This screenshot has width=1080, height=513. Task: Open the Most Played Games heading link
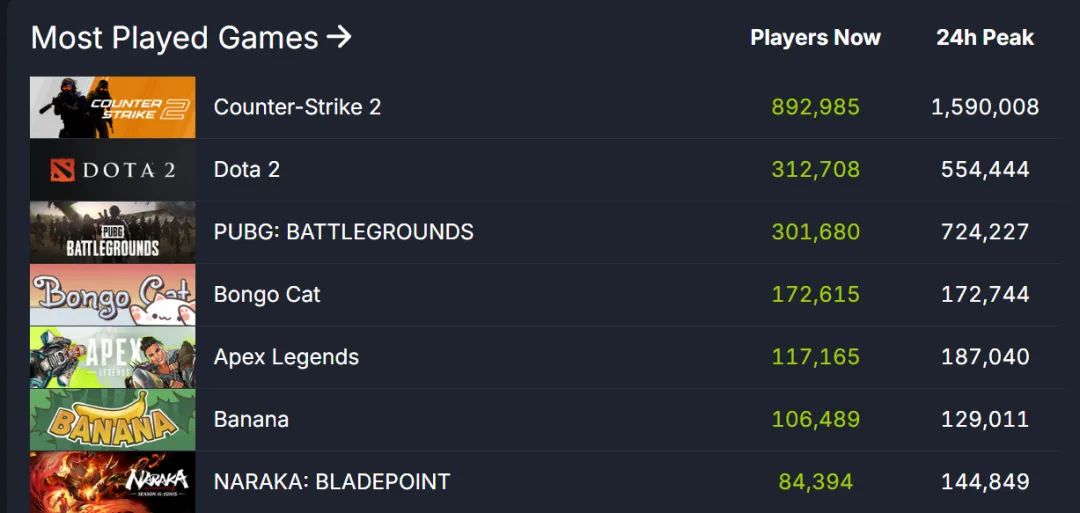point(174,38)
